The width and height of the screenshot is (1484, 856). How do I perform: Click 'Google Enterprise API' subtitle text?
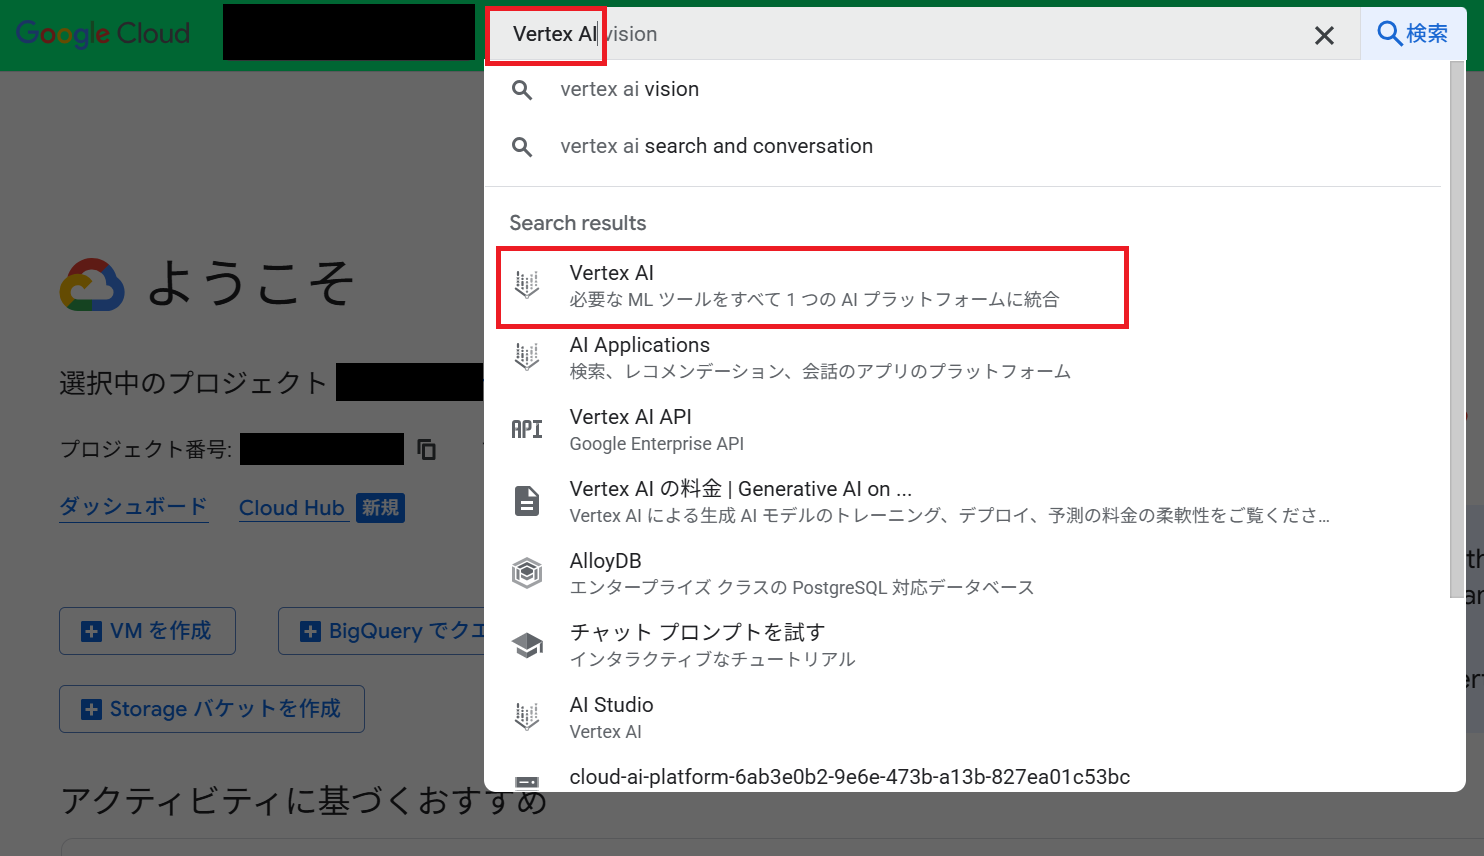[657, 443]
